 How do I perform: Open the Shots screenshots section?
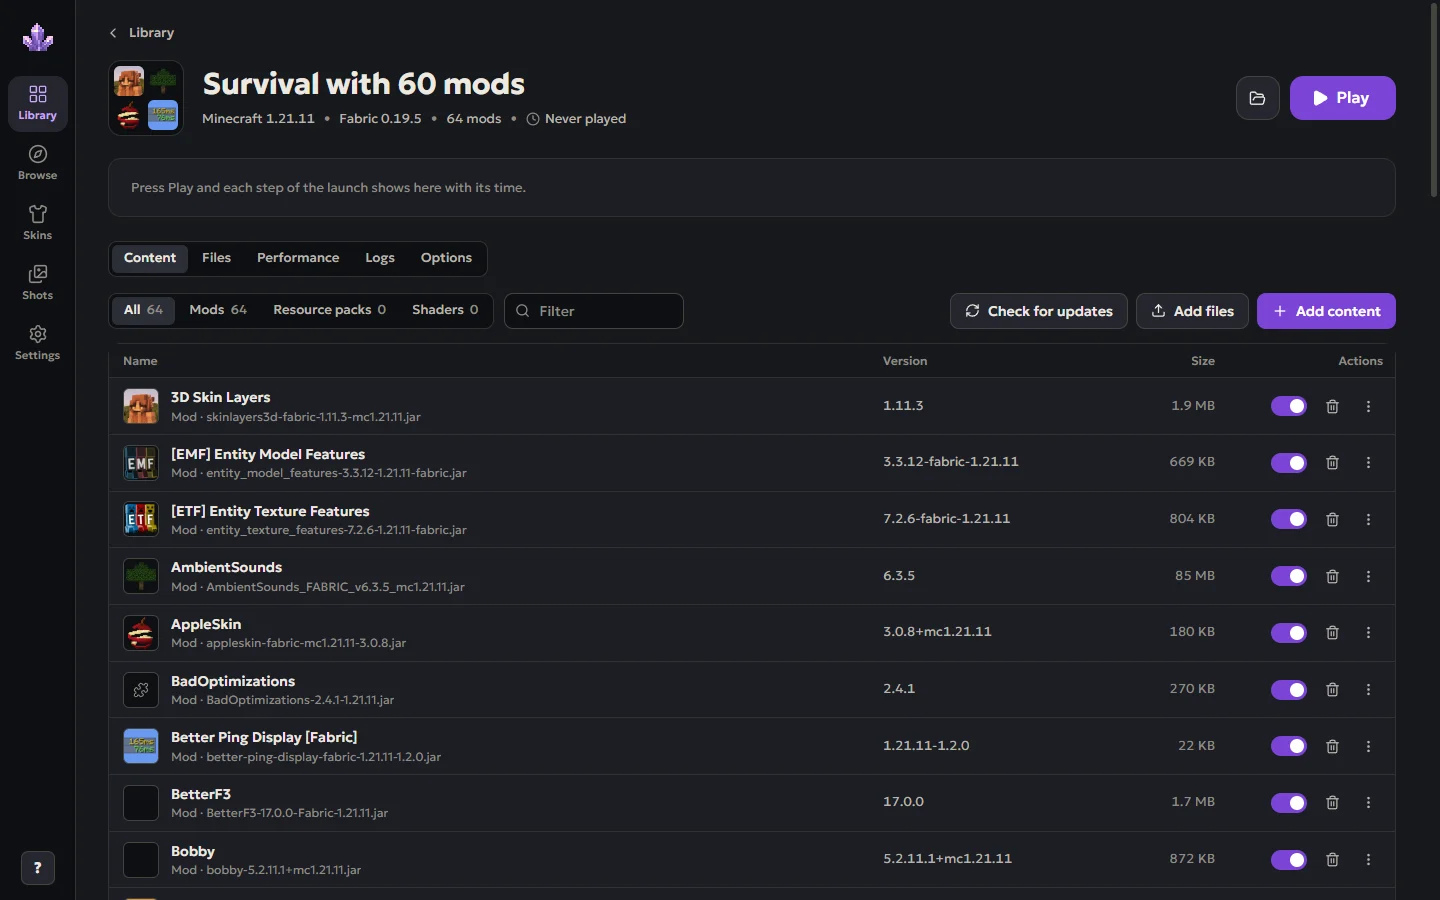tap(38, 283)
